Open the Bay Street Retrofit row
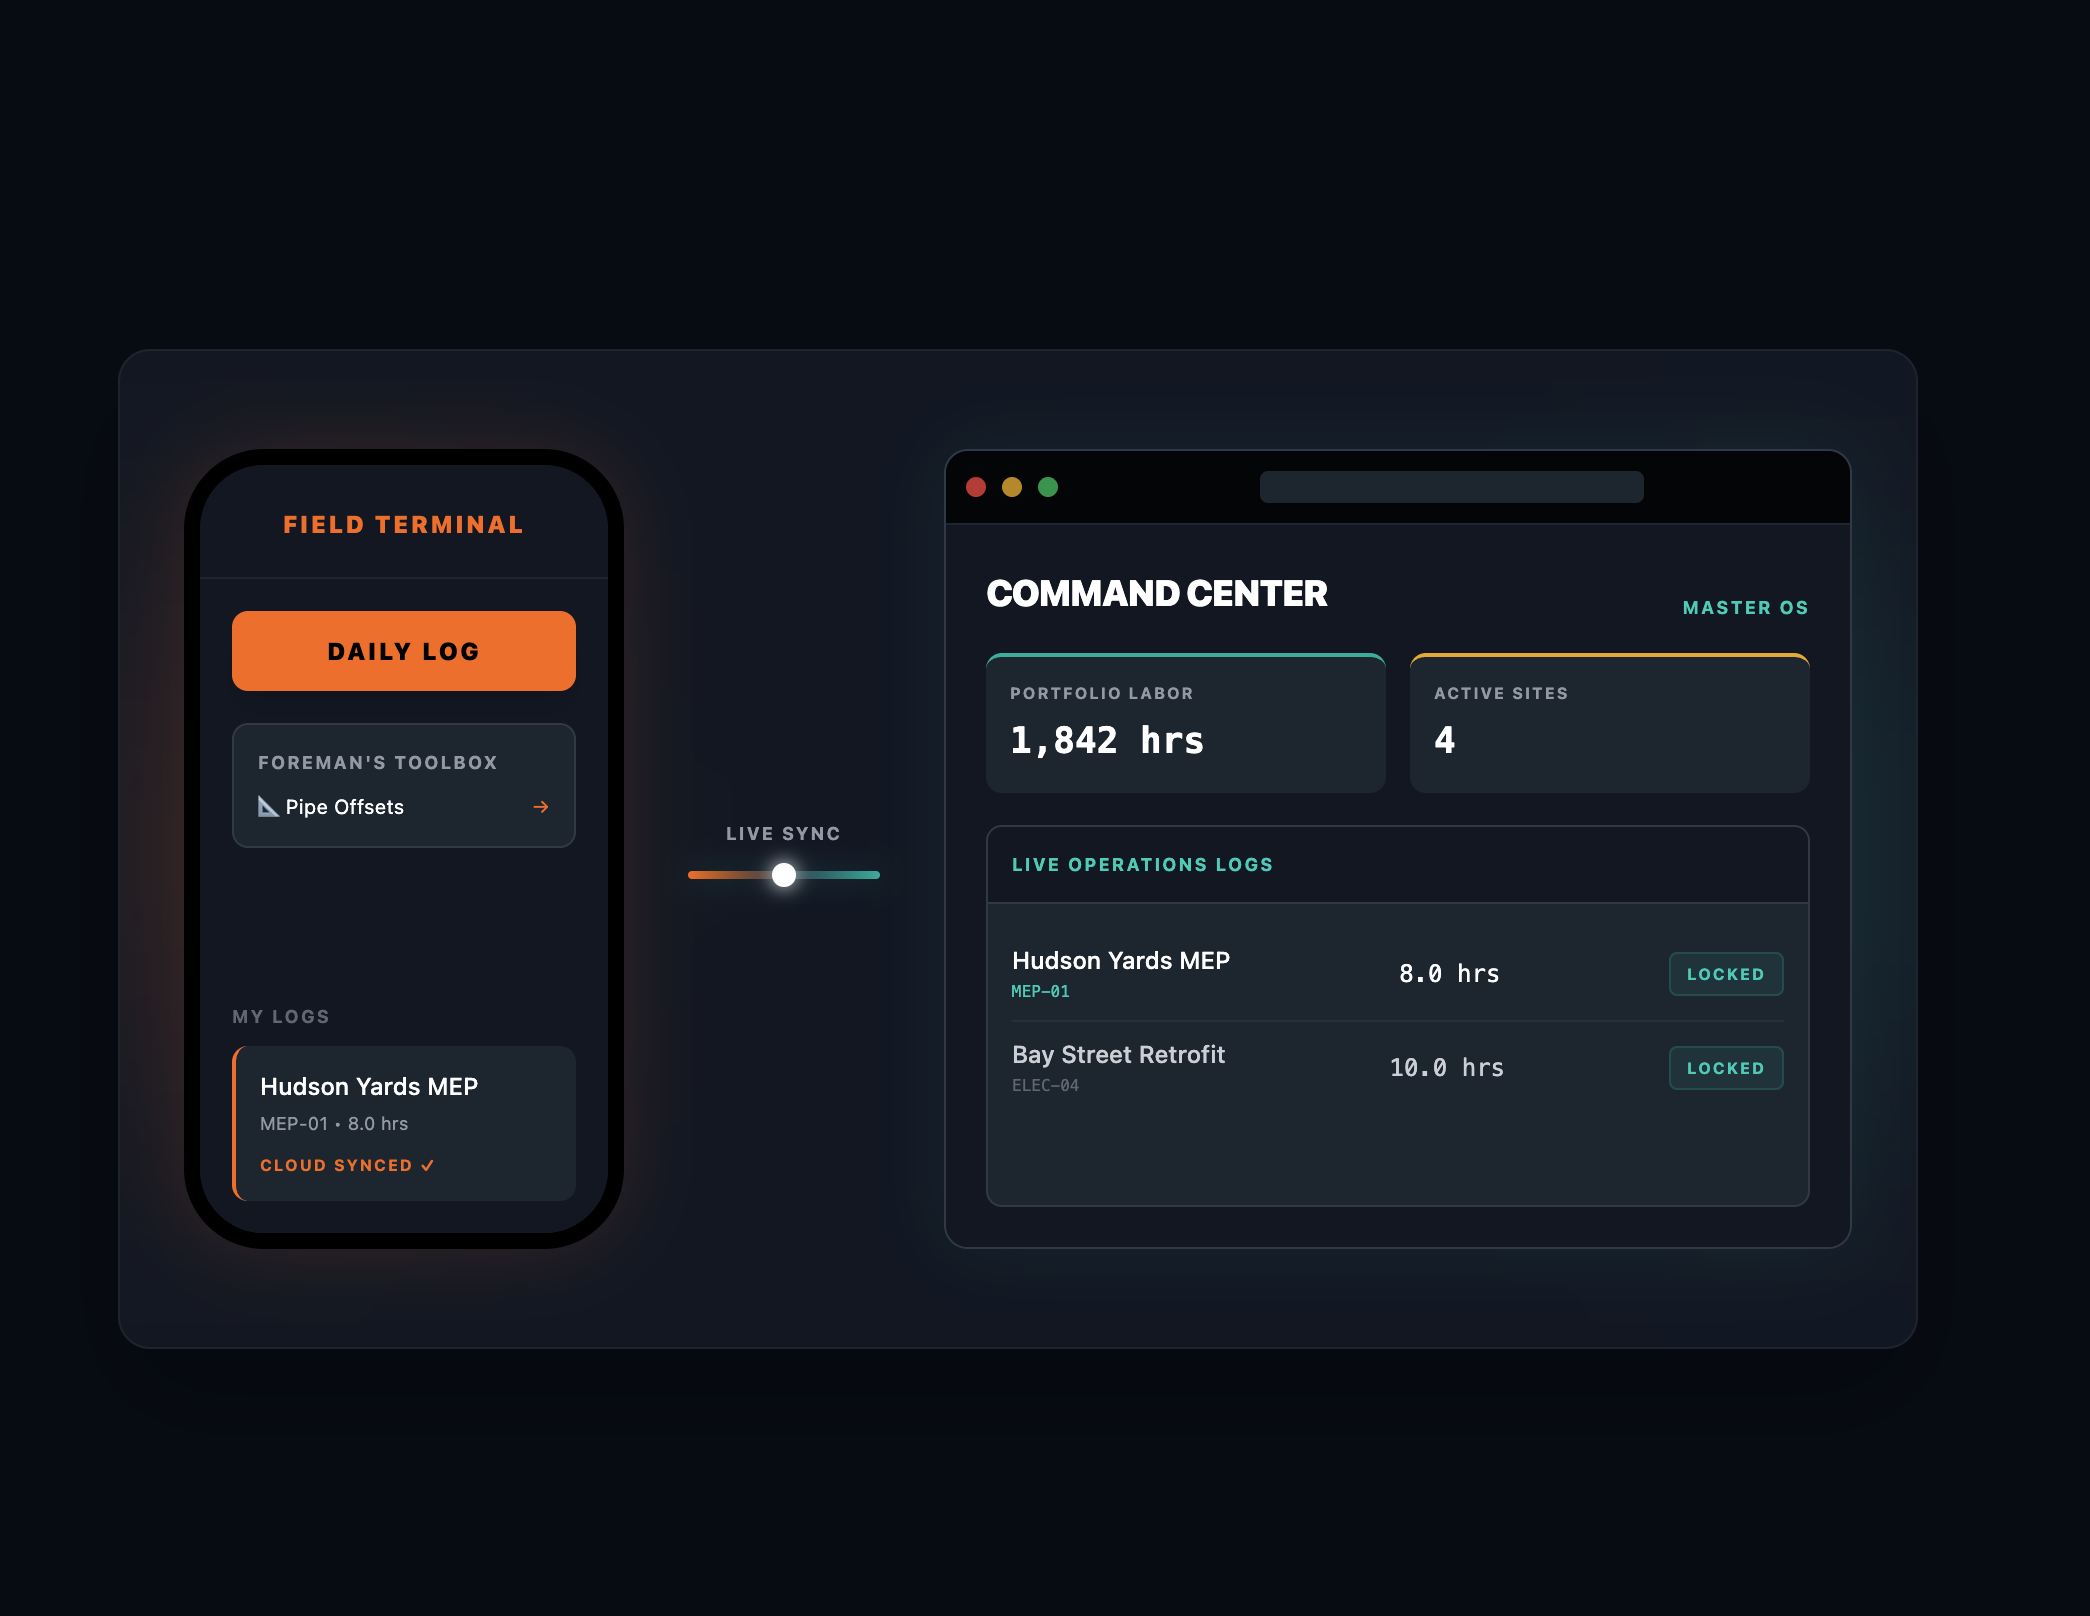The width and height of the screenshot is (2090, 1616). click(1398, 1068)
